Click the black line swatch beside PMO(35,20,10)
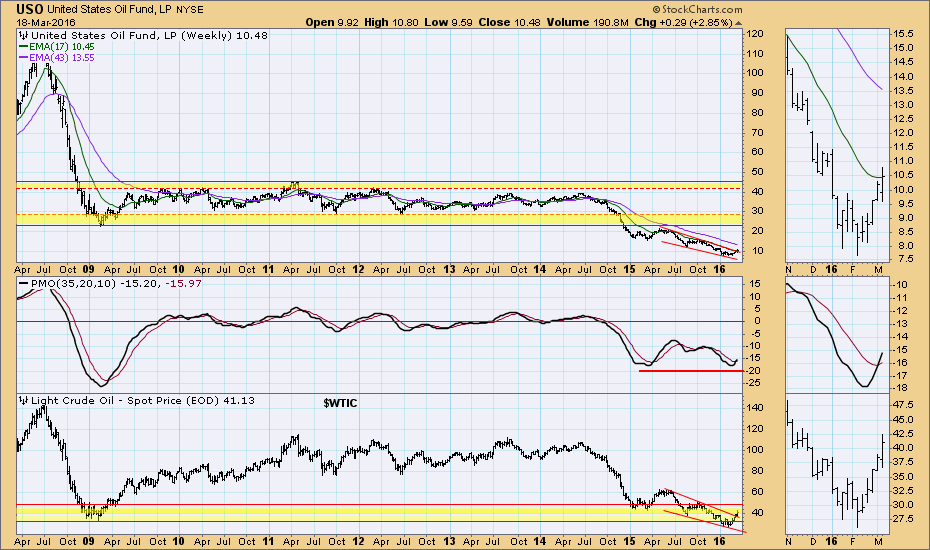Image resolution: width=930 pixels, height=550 pixels. coord(24,284)
